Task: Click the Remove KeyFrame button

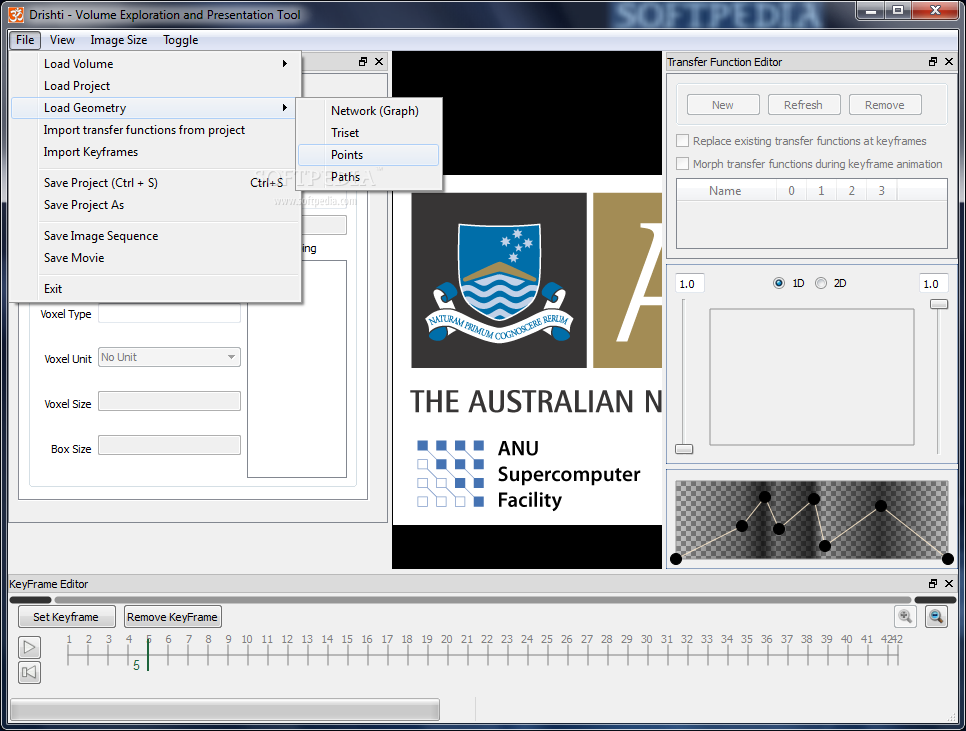Action: coord(172,616)
